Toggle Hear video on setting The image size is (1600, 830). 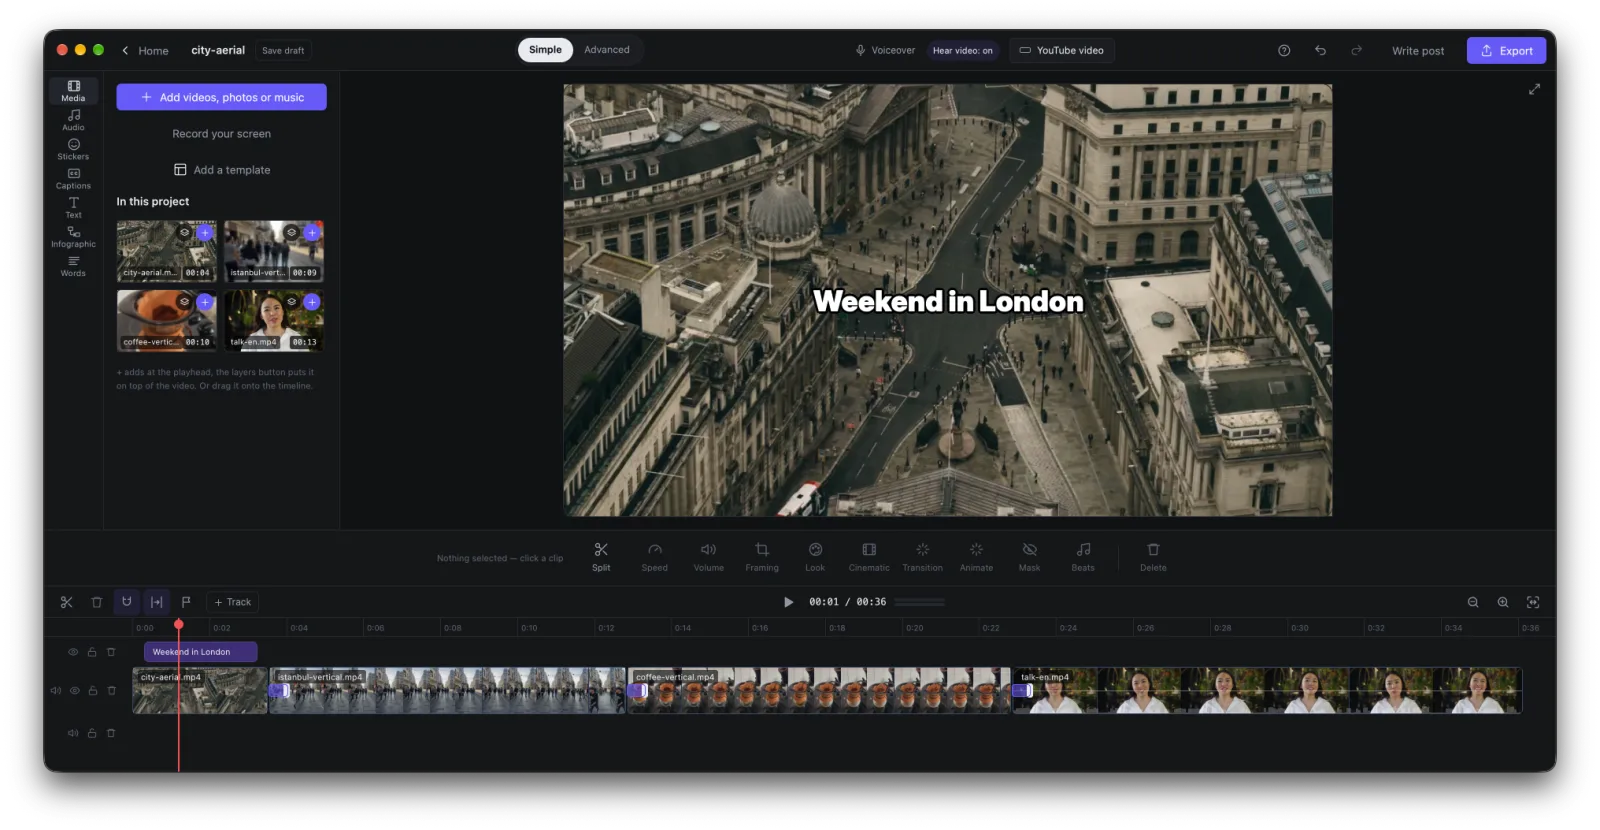(963, 50)
